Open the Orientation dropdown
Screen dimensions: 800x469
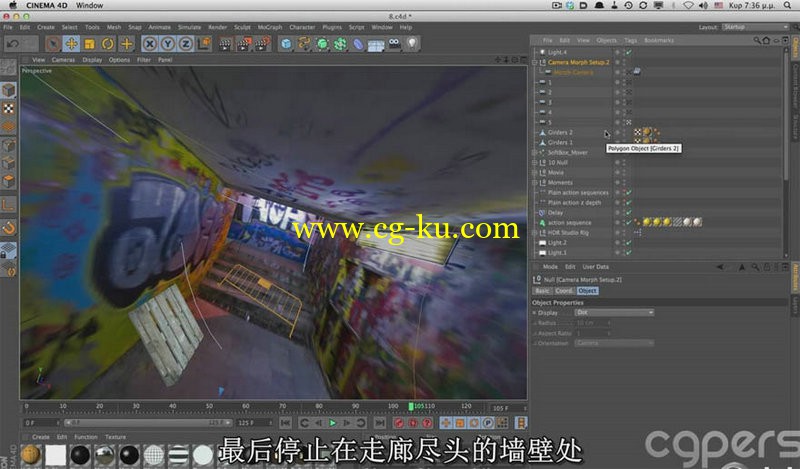click(x=614, y=343)
